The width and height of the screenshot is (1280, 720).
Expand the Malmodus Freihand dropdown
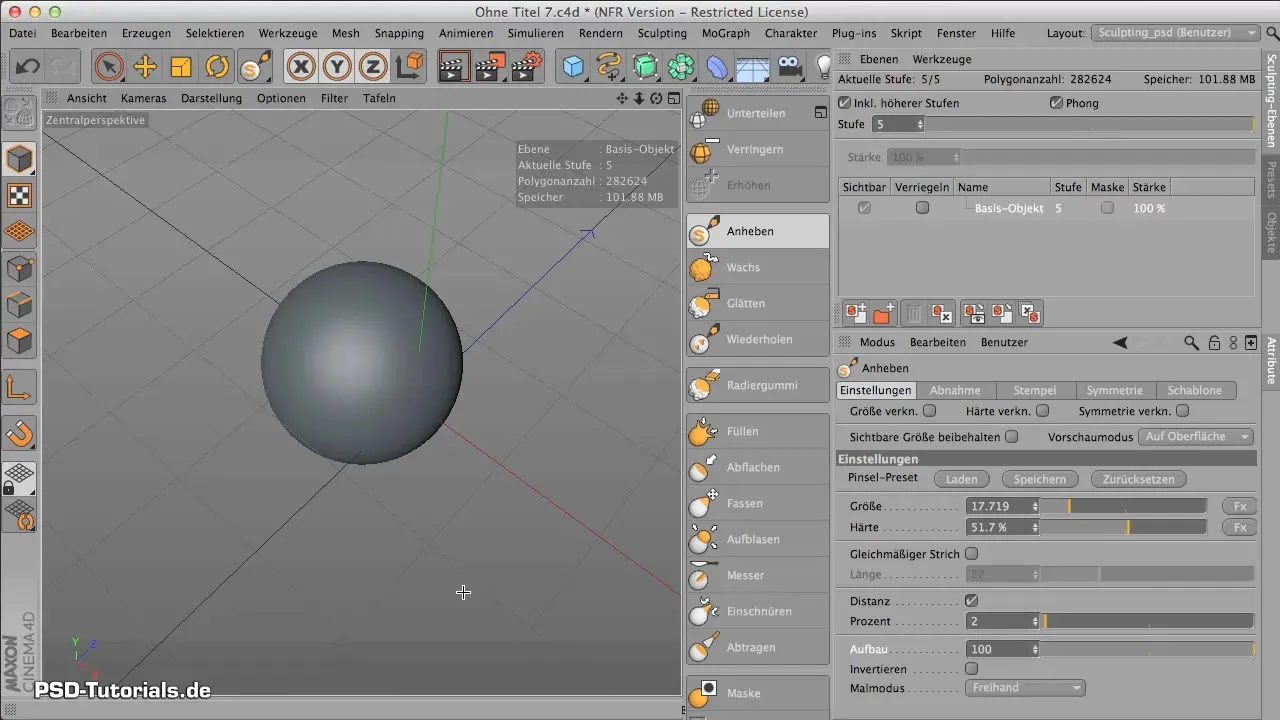coord(1024,688)
